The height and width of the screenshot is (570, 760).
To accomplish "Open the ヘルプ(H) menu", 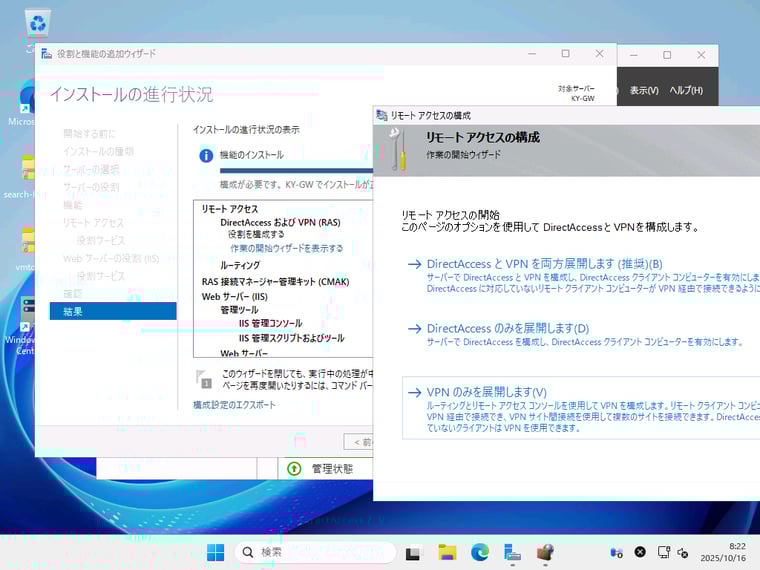I will point(686,91).
